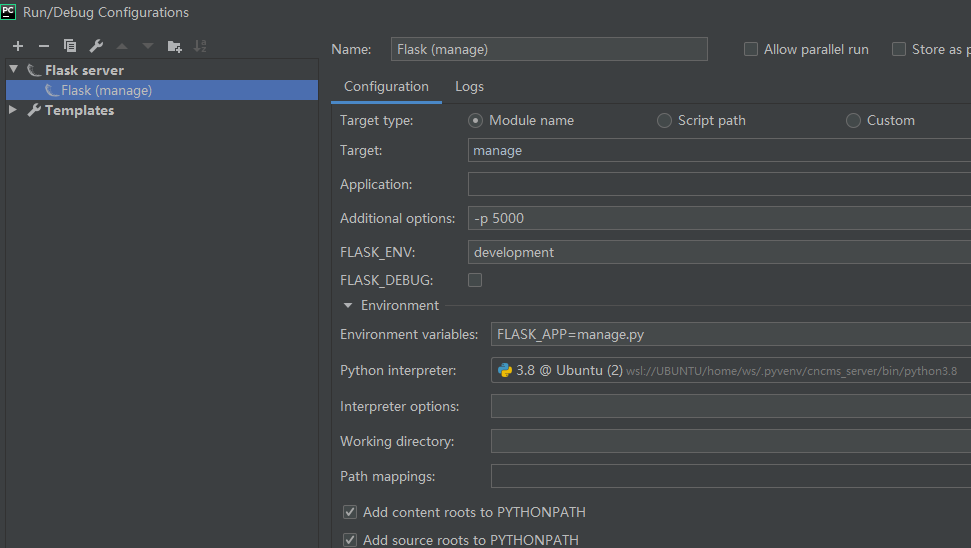
Task: Click the Templates wrench icon in the tree
Action: coord(34,110)
